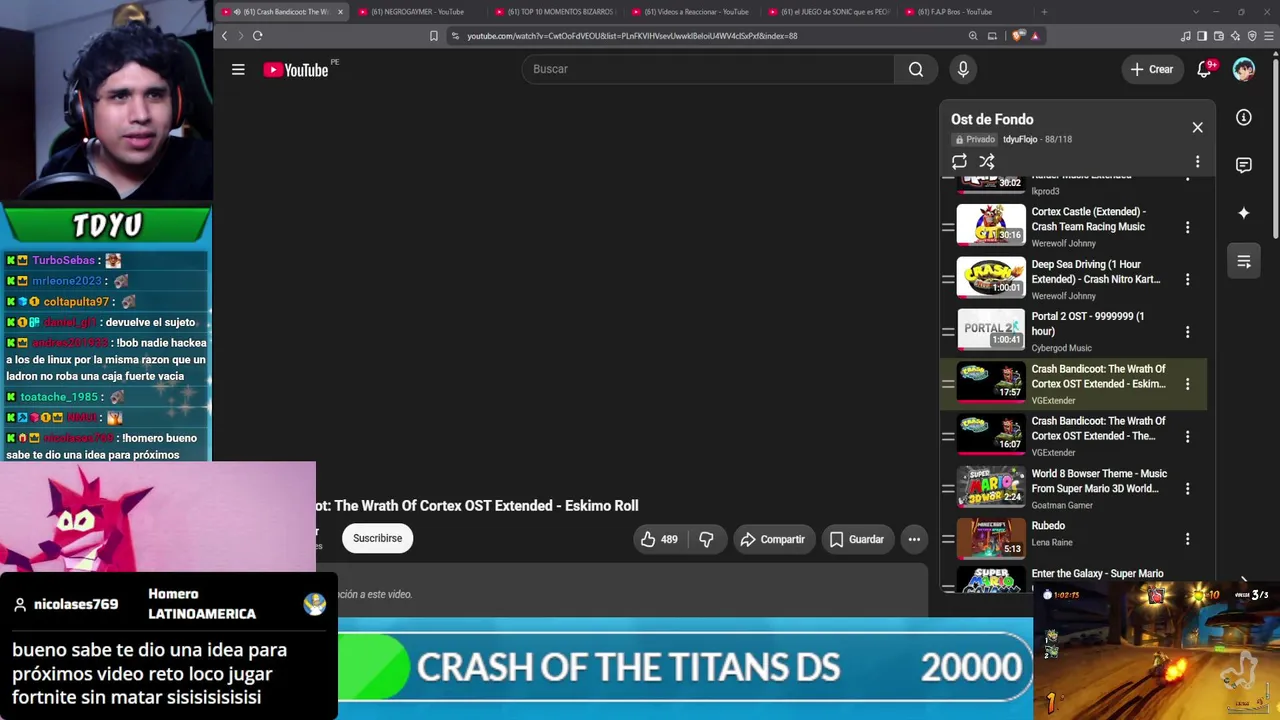Play the Portal 2 OST thumbnail
Image resolution: width=1280 pixels, height=720 pixels.
pyautogui.click(x=991, y=329)
